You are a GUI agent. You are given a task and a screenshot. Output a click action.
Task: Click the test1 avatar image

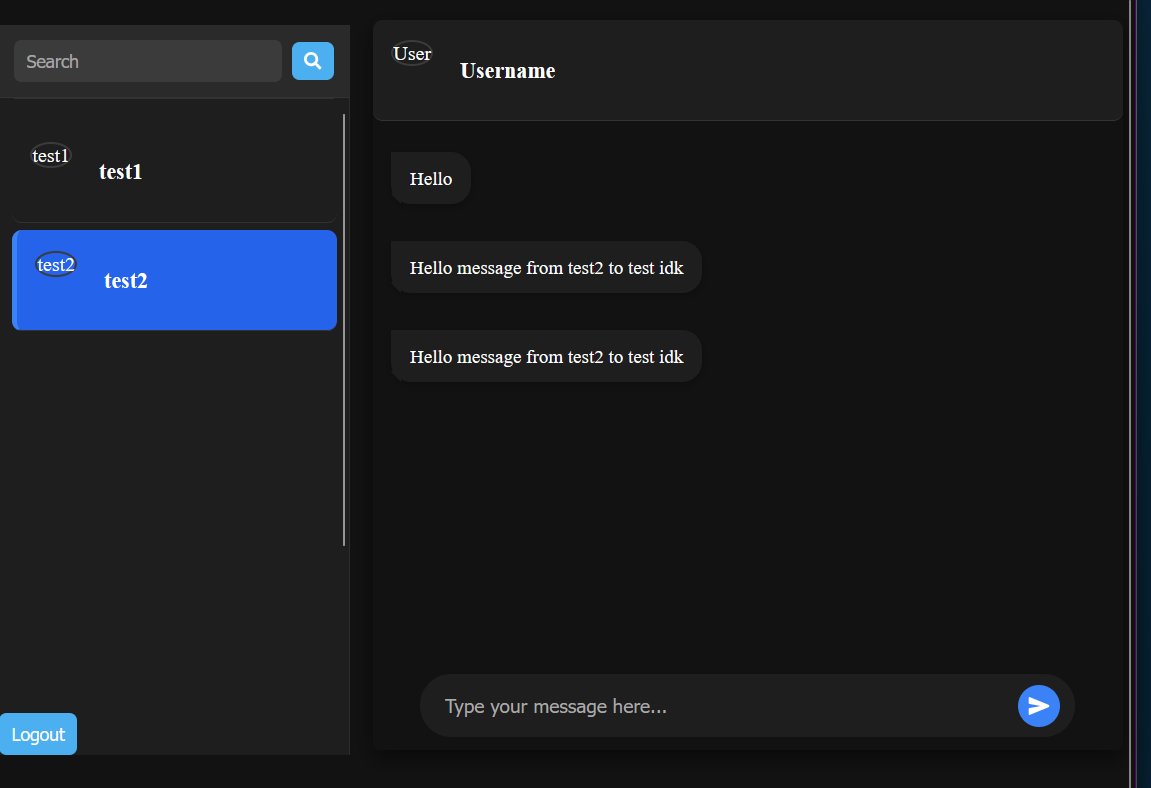click(x=50, y=155)
